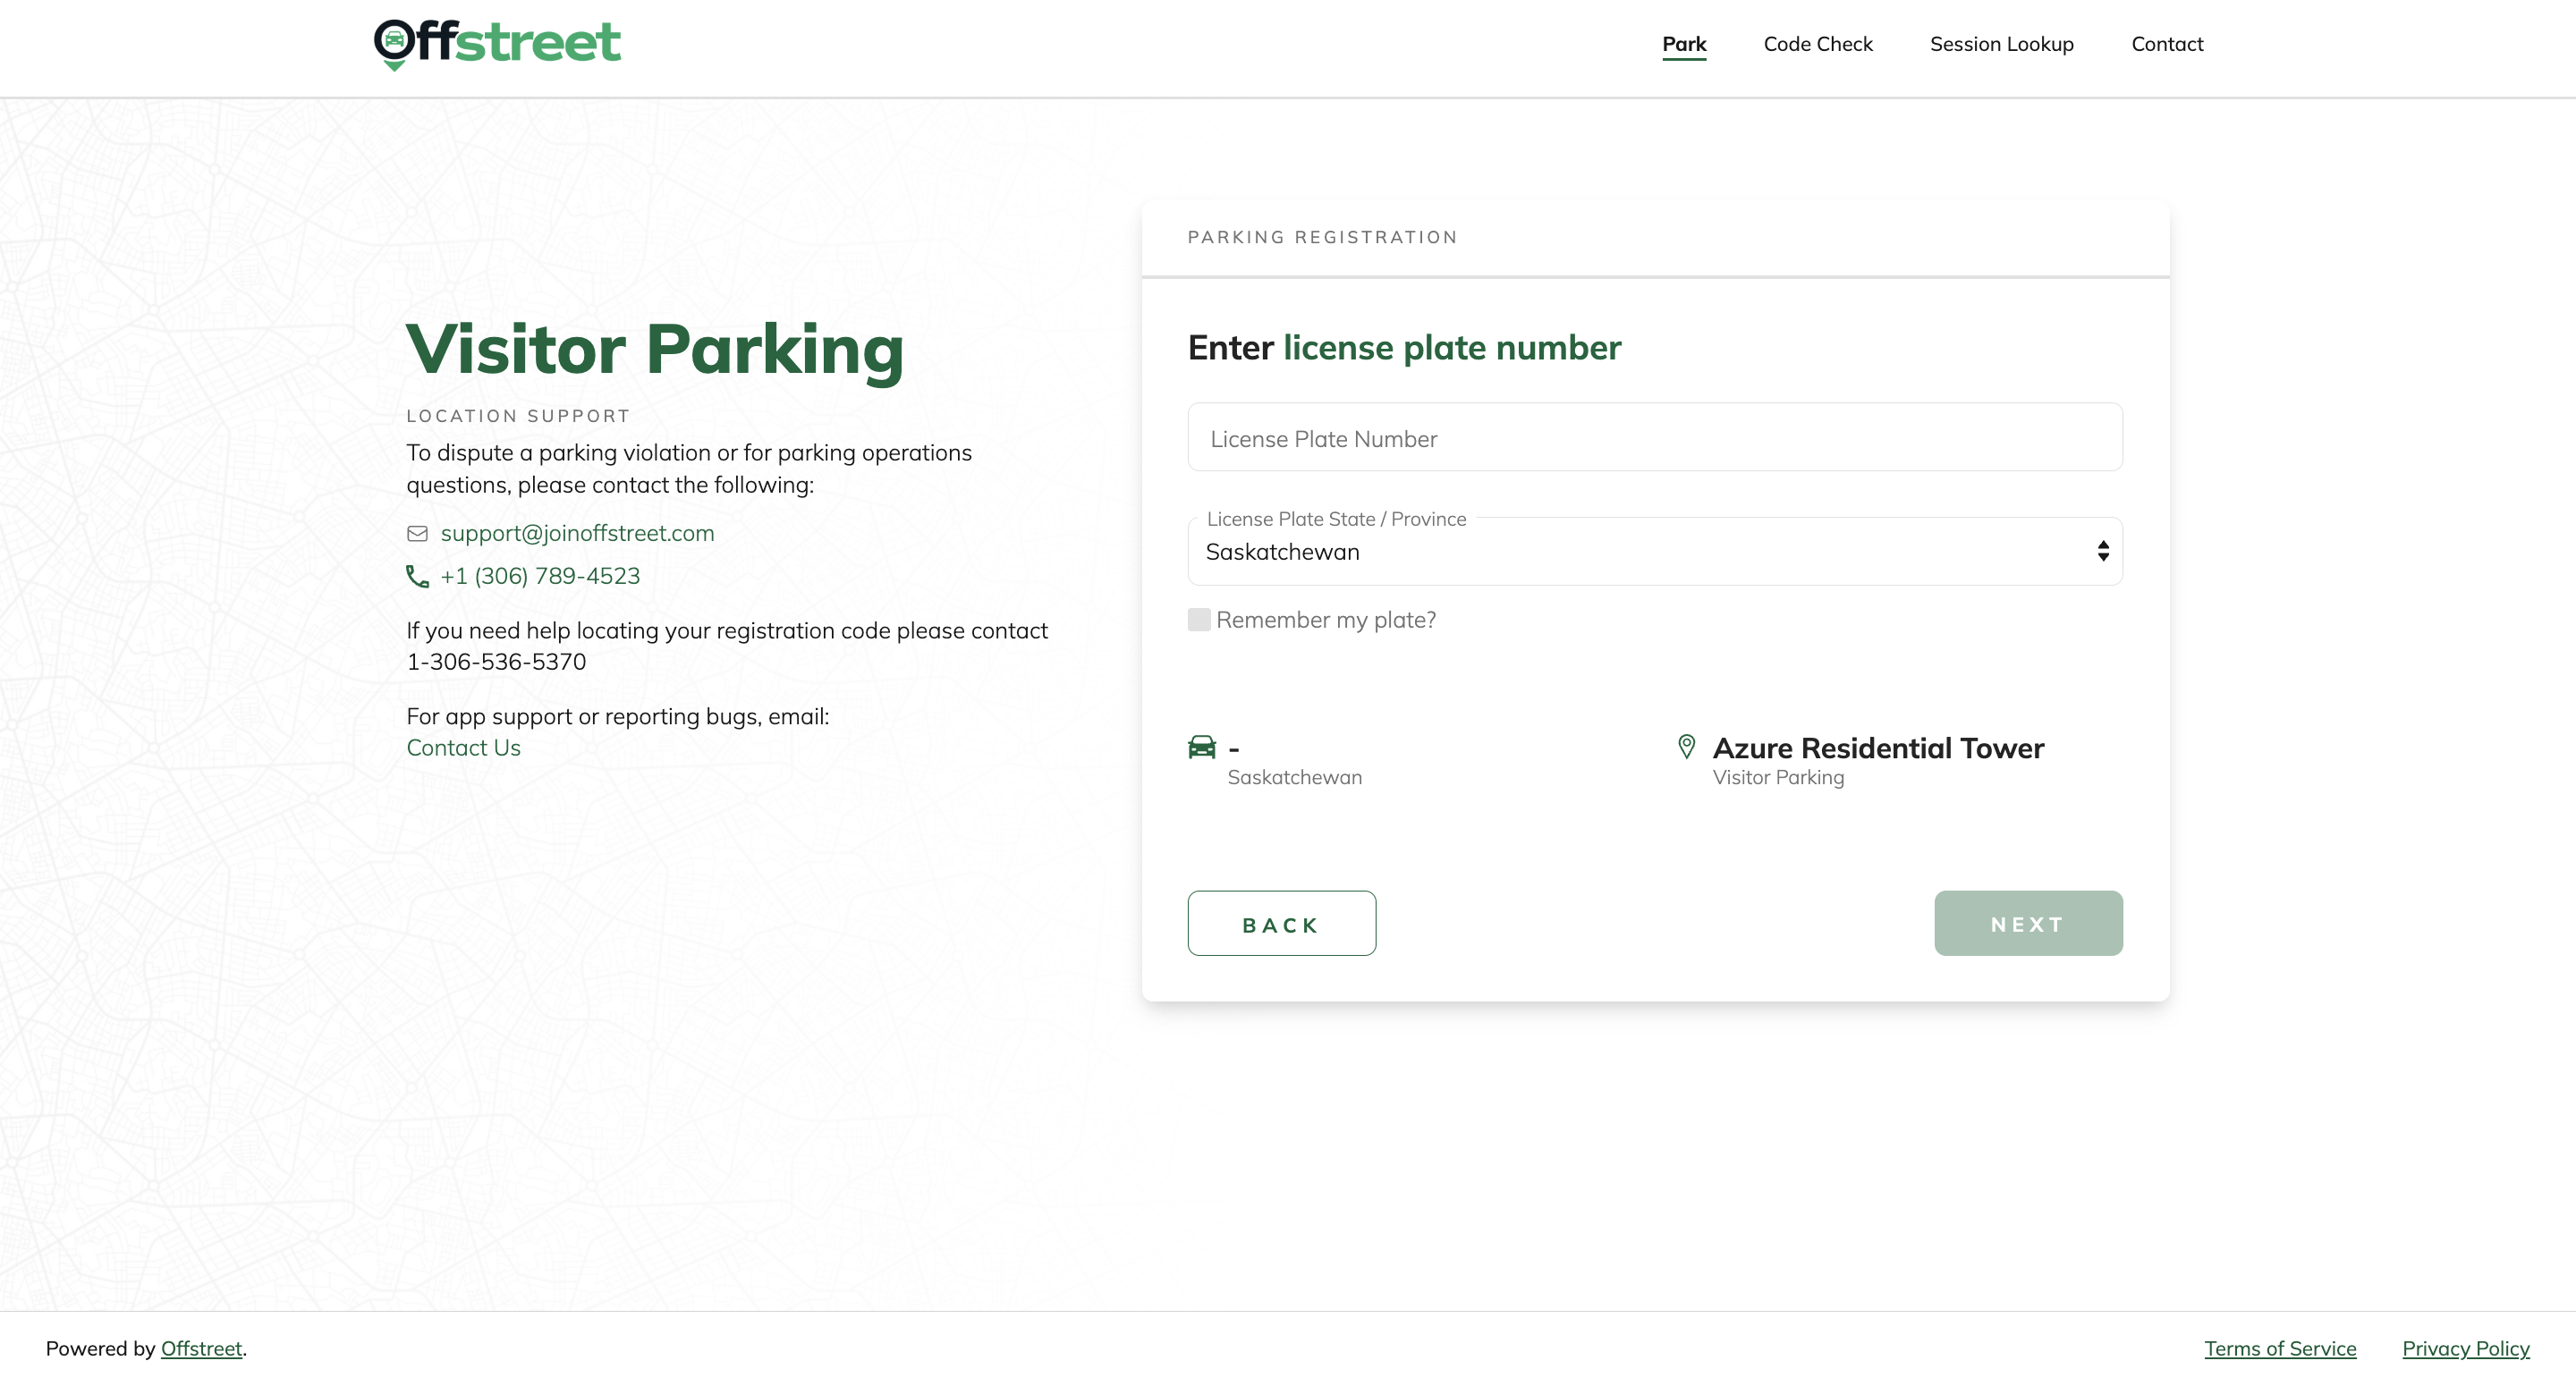Click the select arrows on province field
The width and height of the screenshot is (2576, 1386).
click(2102, 552)
